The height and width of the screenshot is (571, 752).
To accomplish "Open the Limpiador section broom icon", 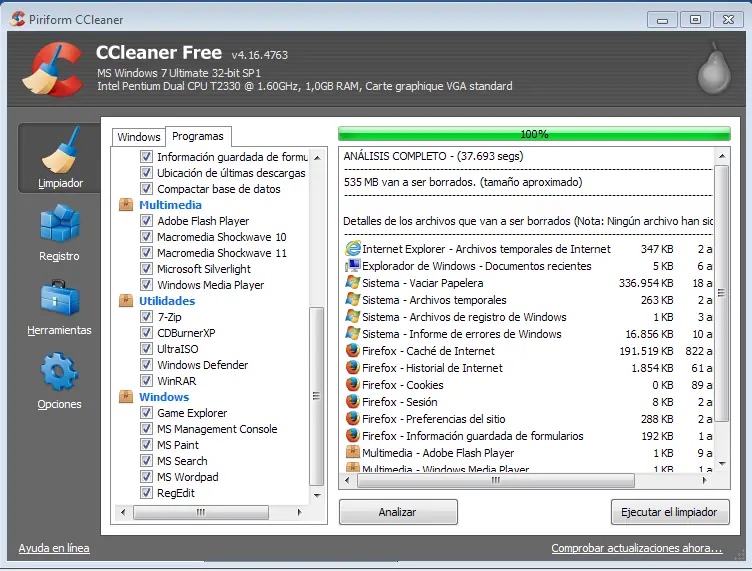I will [60, 150].
